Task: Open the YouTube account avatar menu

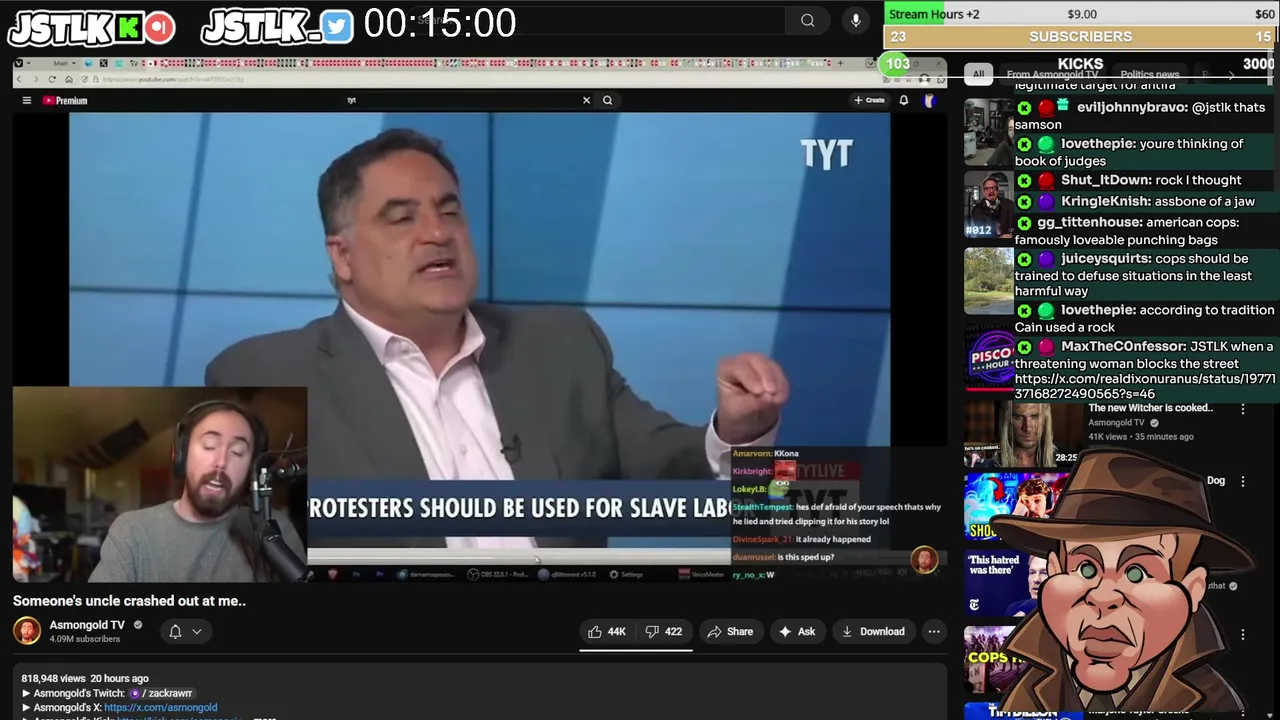Action: (x=929, y=100)
